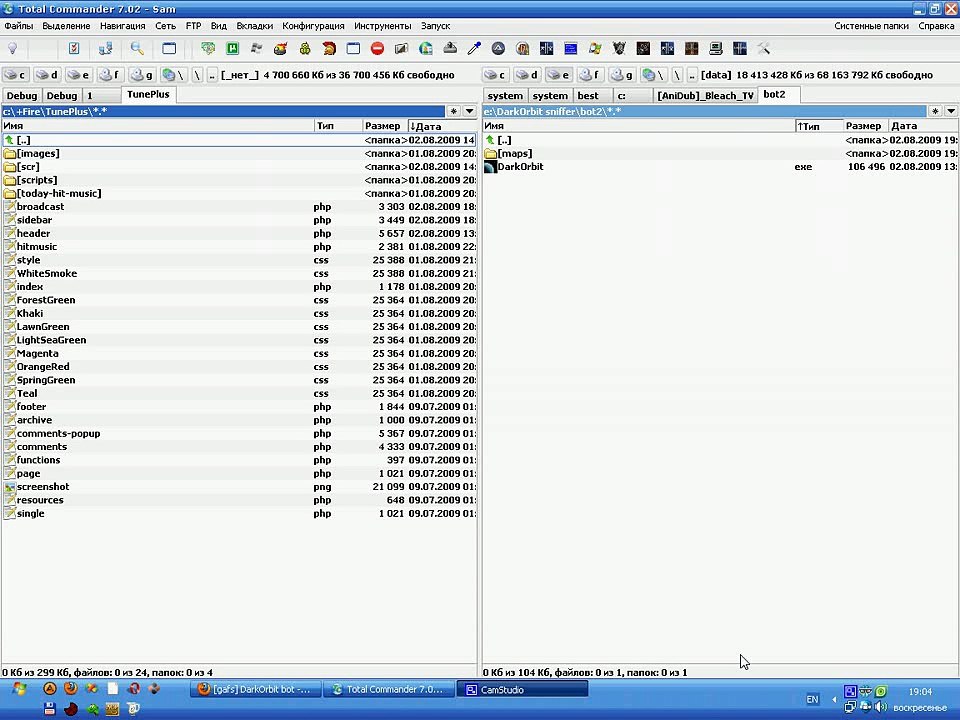Sort left panel by Размер column
Screen dimensions: 960x720
coord(384,126)
